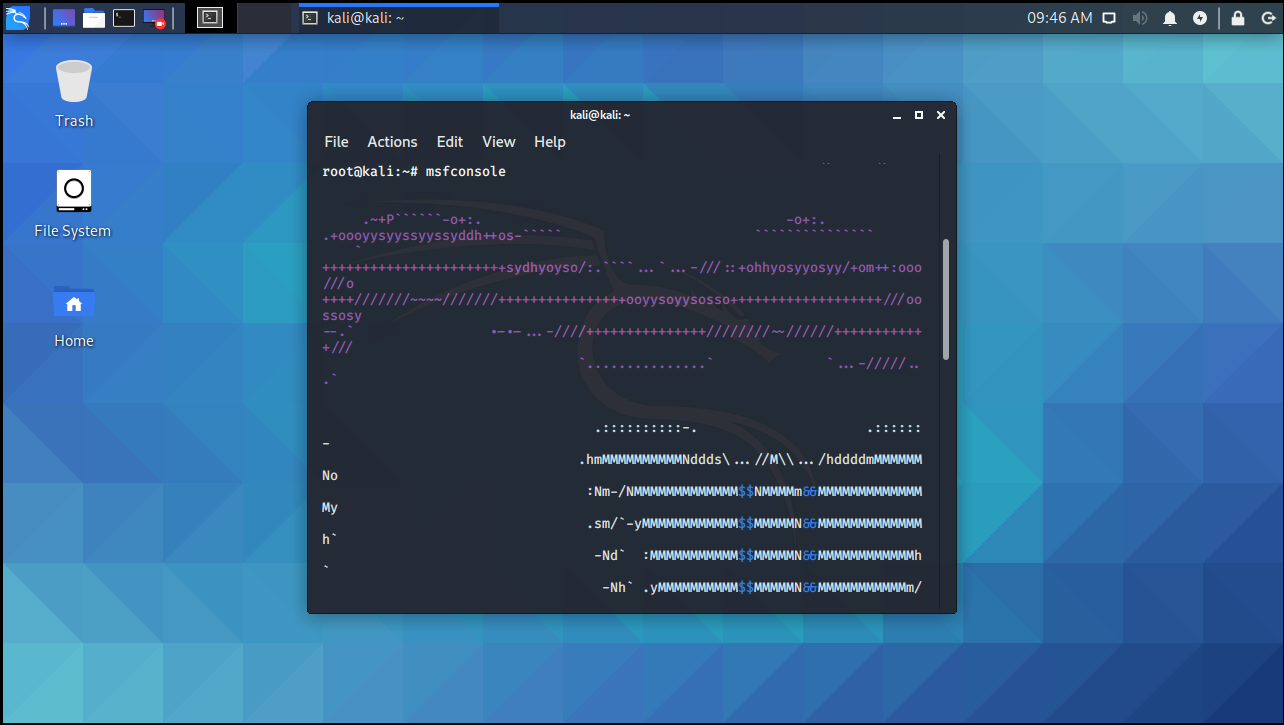Open the notifications bell icon

(1170, 18)
